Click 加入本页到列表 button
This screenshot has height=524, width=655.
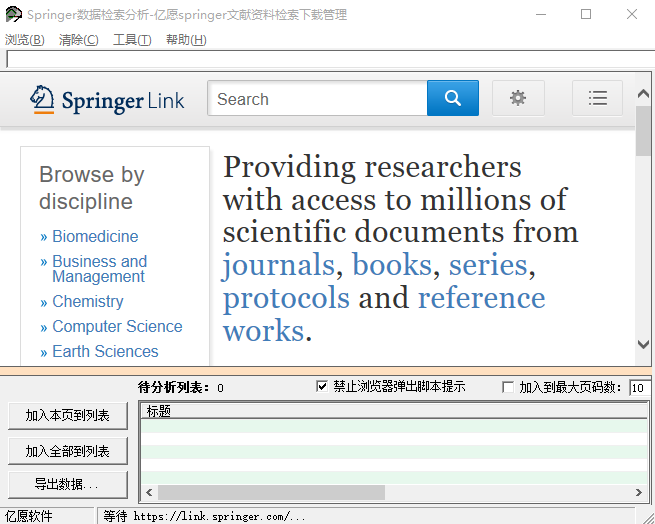click(68, 416)
